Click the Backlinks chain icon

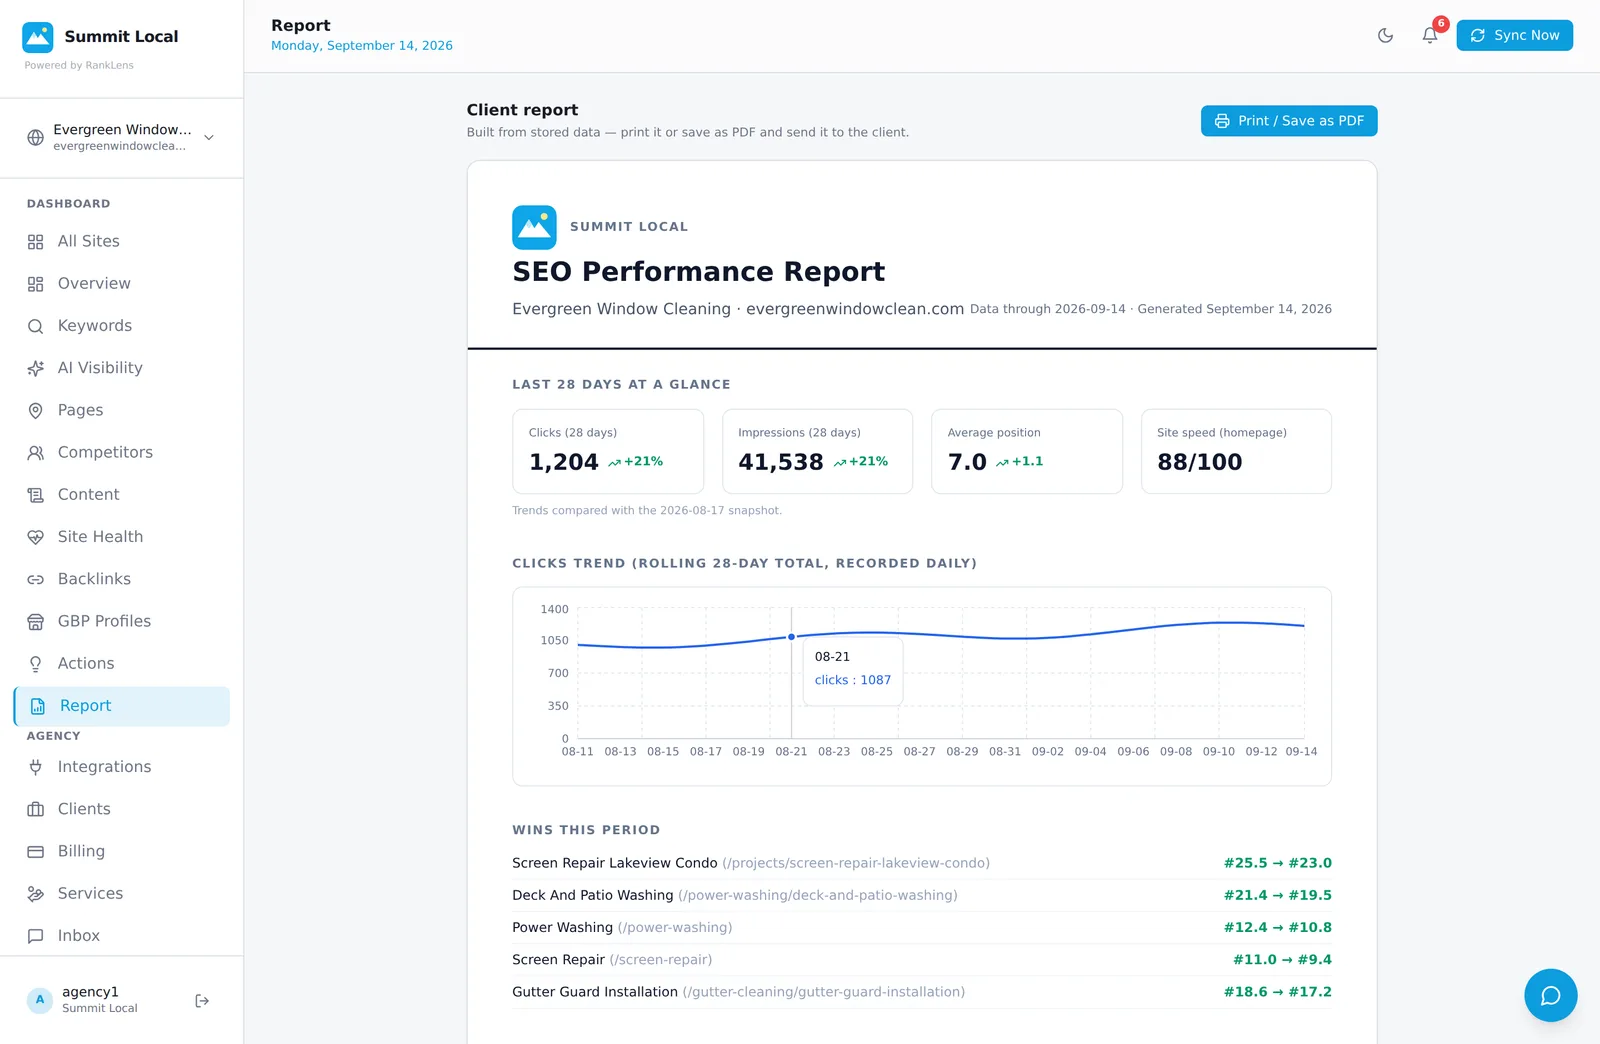pyautogui.click(x=36, y=579)
